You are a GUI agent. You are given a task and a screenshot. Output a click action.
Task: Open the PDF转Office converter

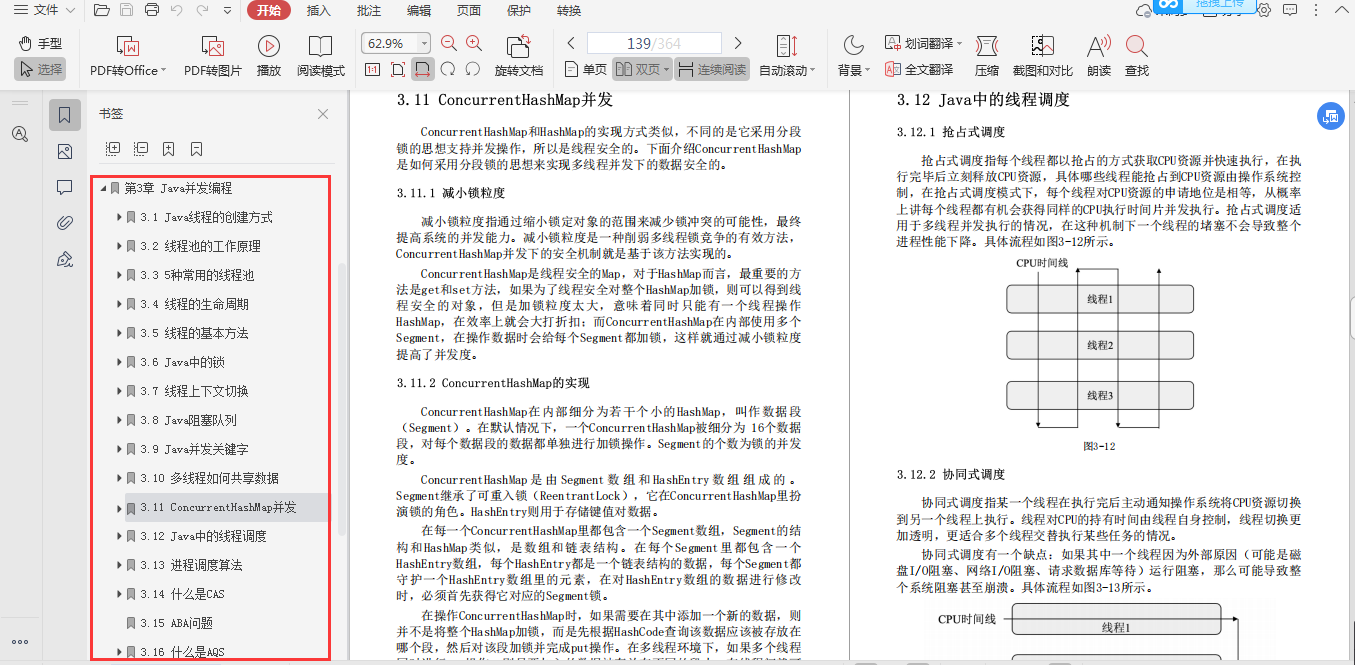(128, 56)
